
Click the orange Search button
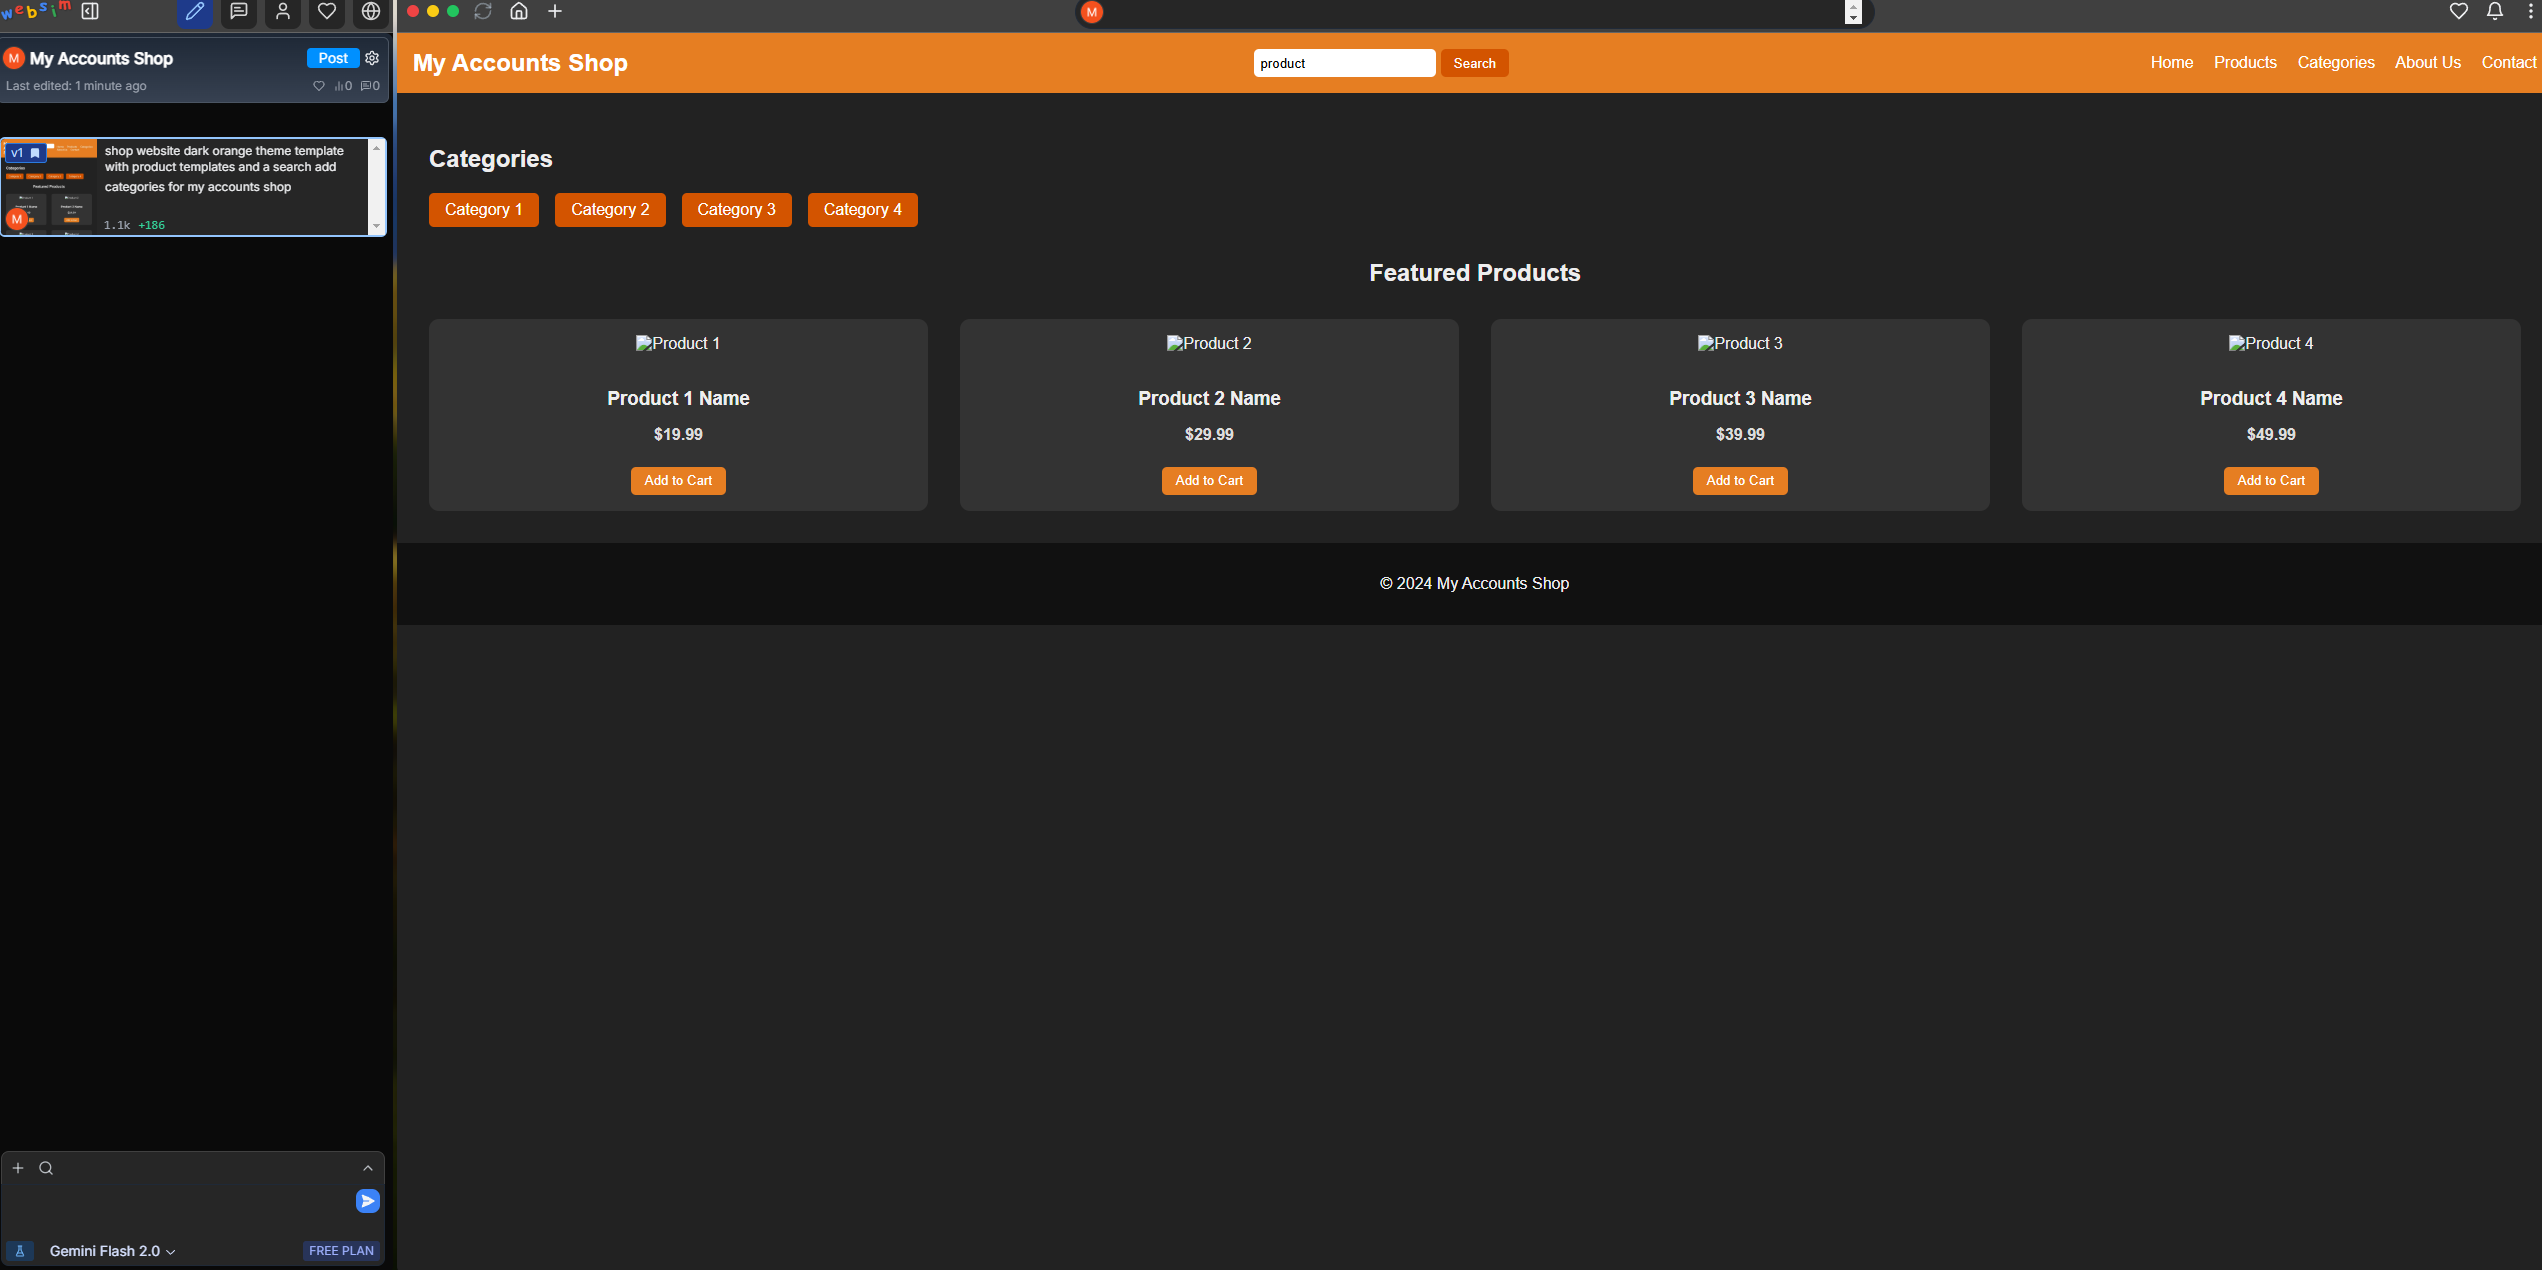[x=1474, y=63]
